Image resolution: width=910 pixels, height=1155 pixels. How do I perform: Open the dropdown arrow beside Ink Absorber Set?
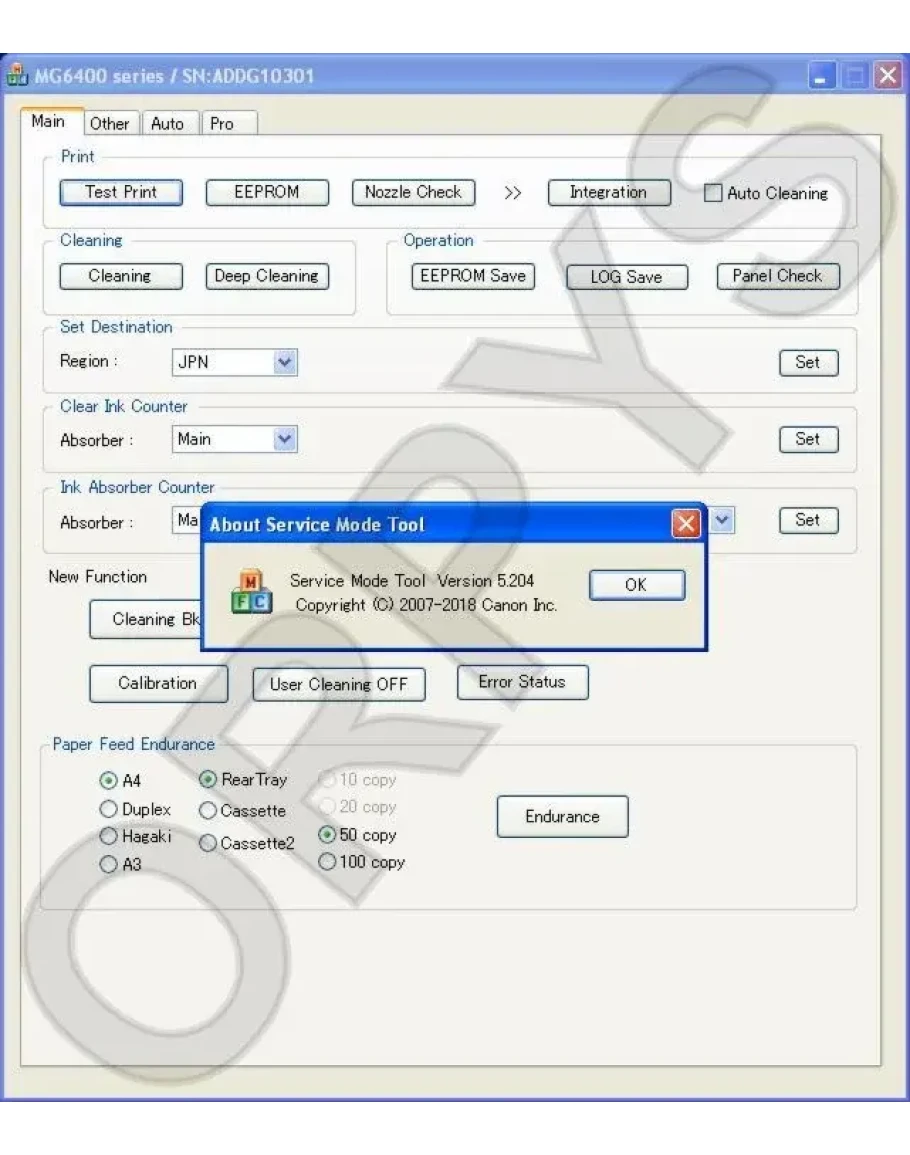(723, 520)
